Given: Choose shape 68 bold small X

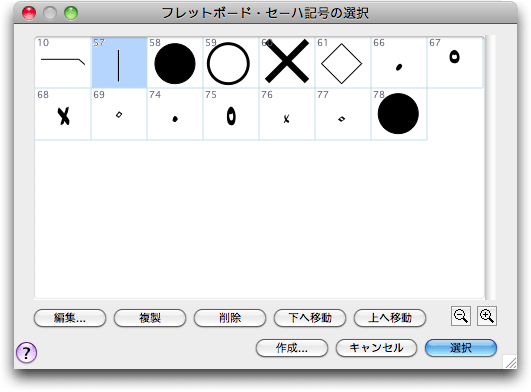Looking at the screenshot, I should tap(63, 114).
